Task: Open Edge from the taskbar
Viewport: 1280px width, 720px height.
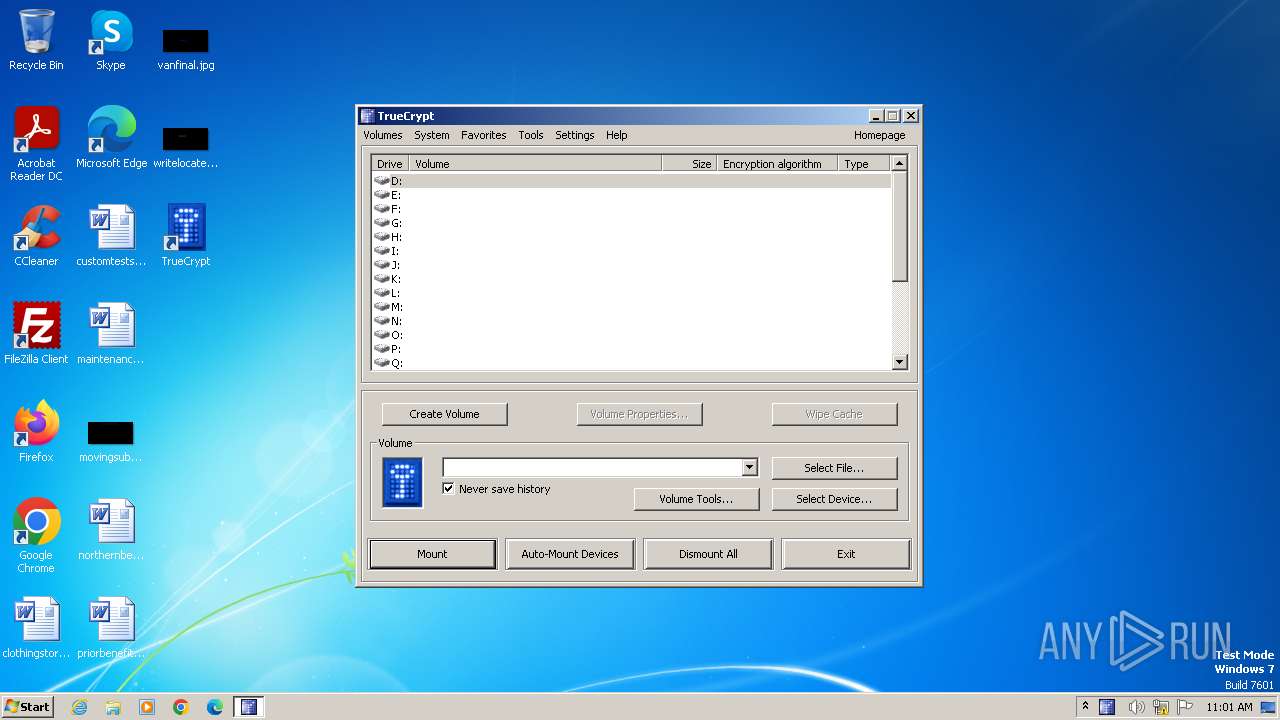Action: 215,707
